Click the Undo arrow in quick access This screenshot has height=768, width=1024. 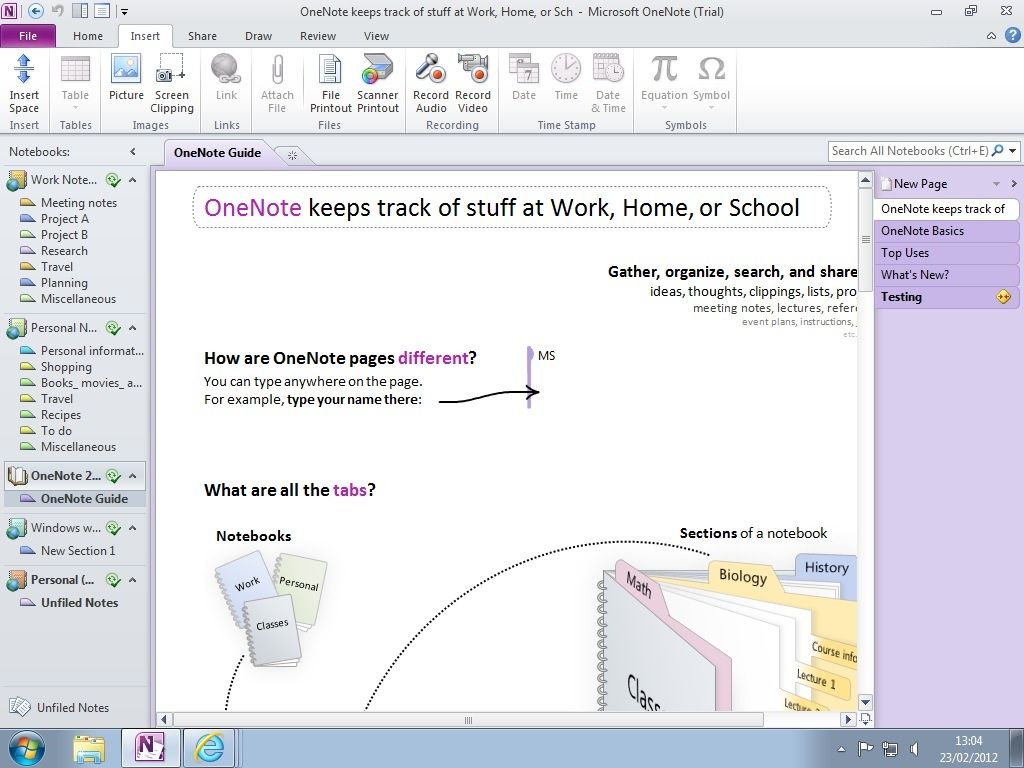pyautogui.click(x=57, y=10)
